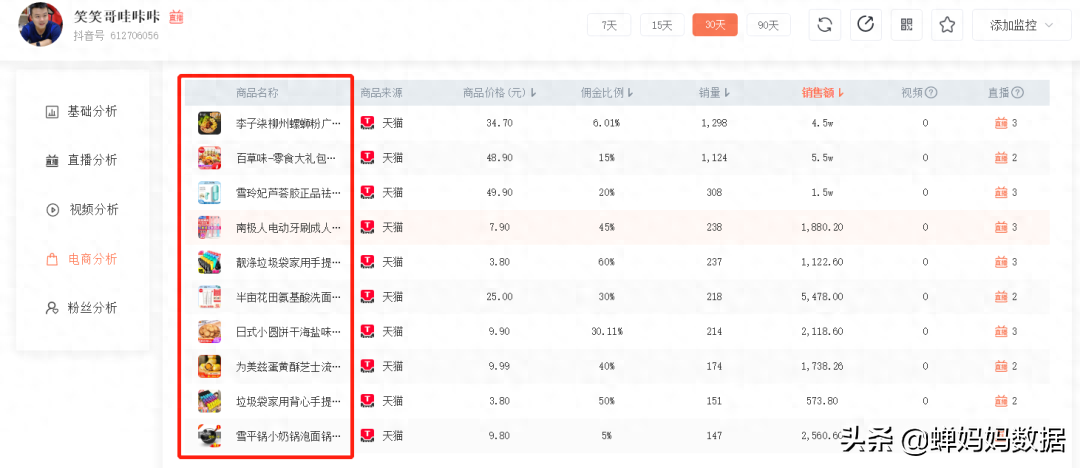Click help icon next to 视频 header
Image resolution: width=1080 pixels, height=468 pixels.
931,92
